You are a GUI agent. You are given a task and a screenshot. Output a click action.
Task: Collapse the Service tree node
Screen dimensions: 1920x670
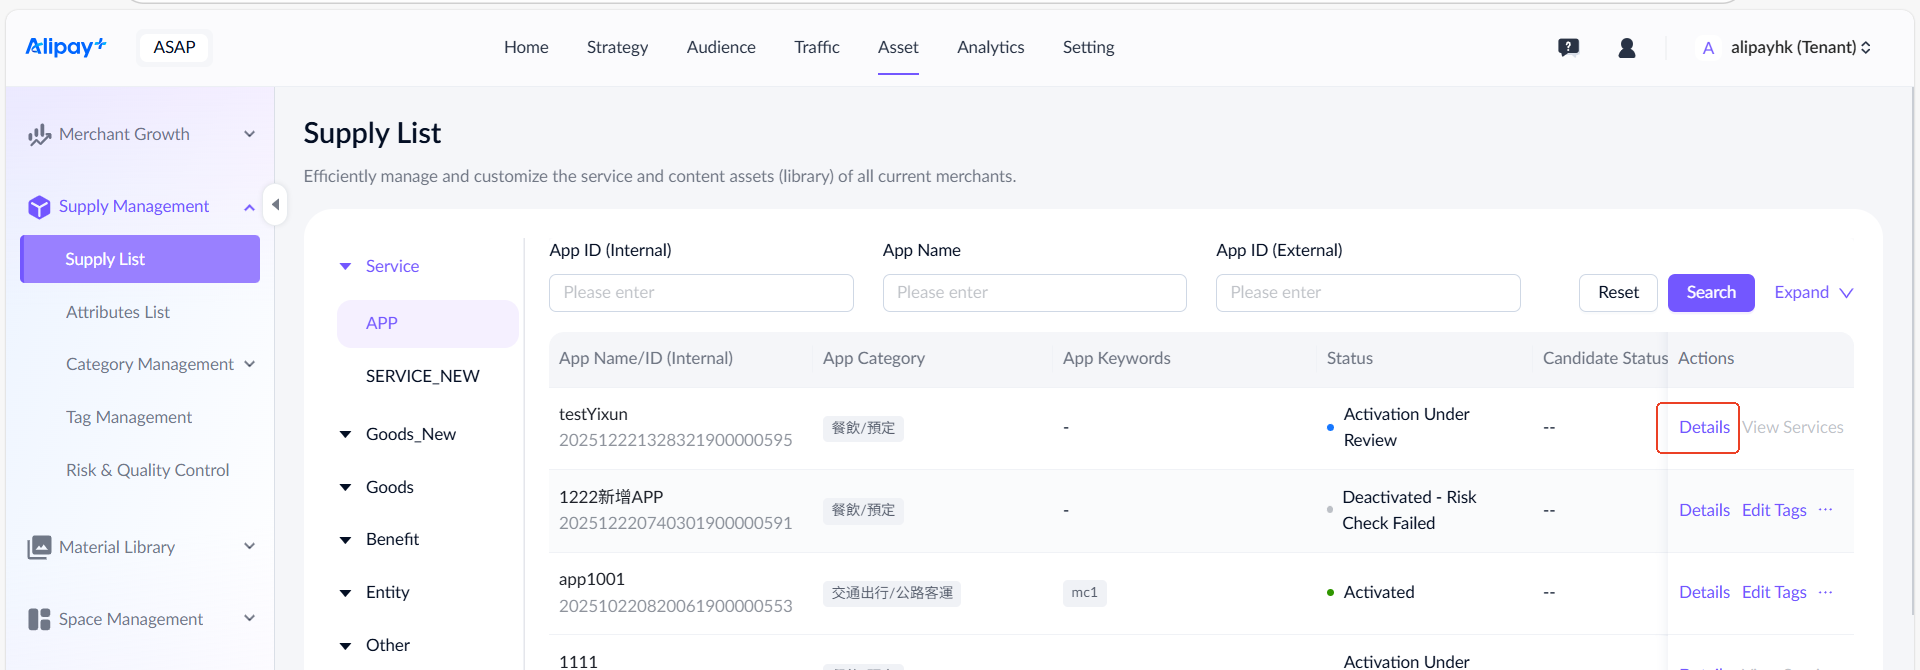click(346, 266)
